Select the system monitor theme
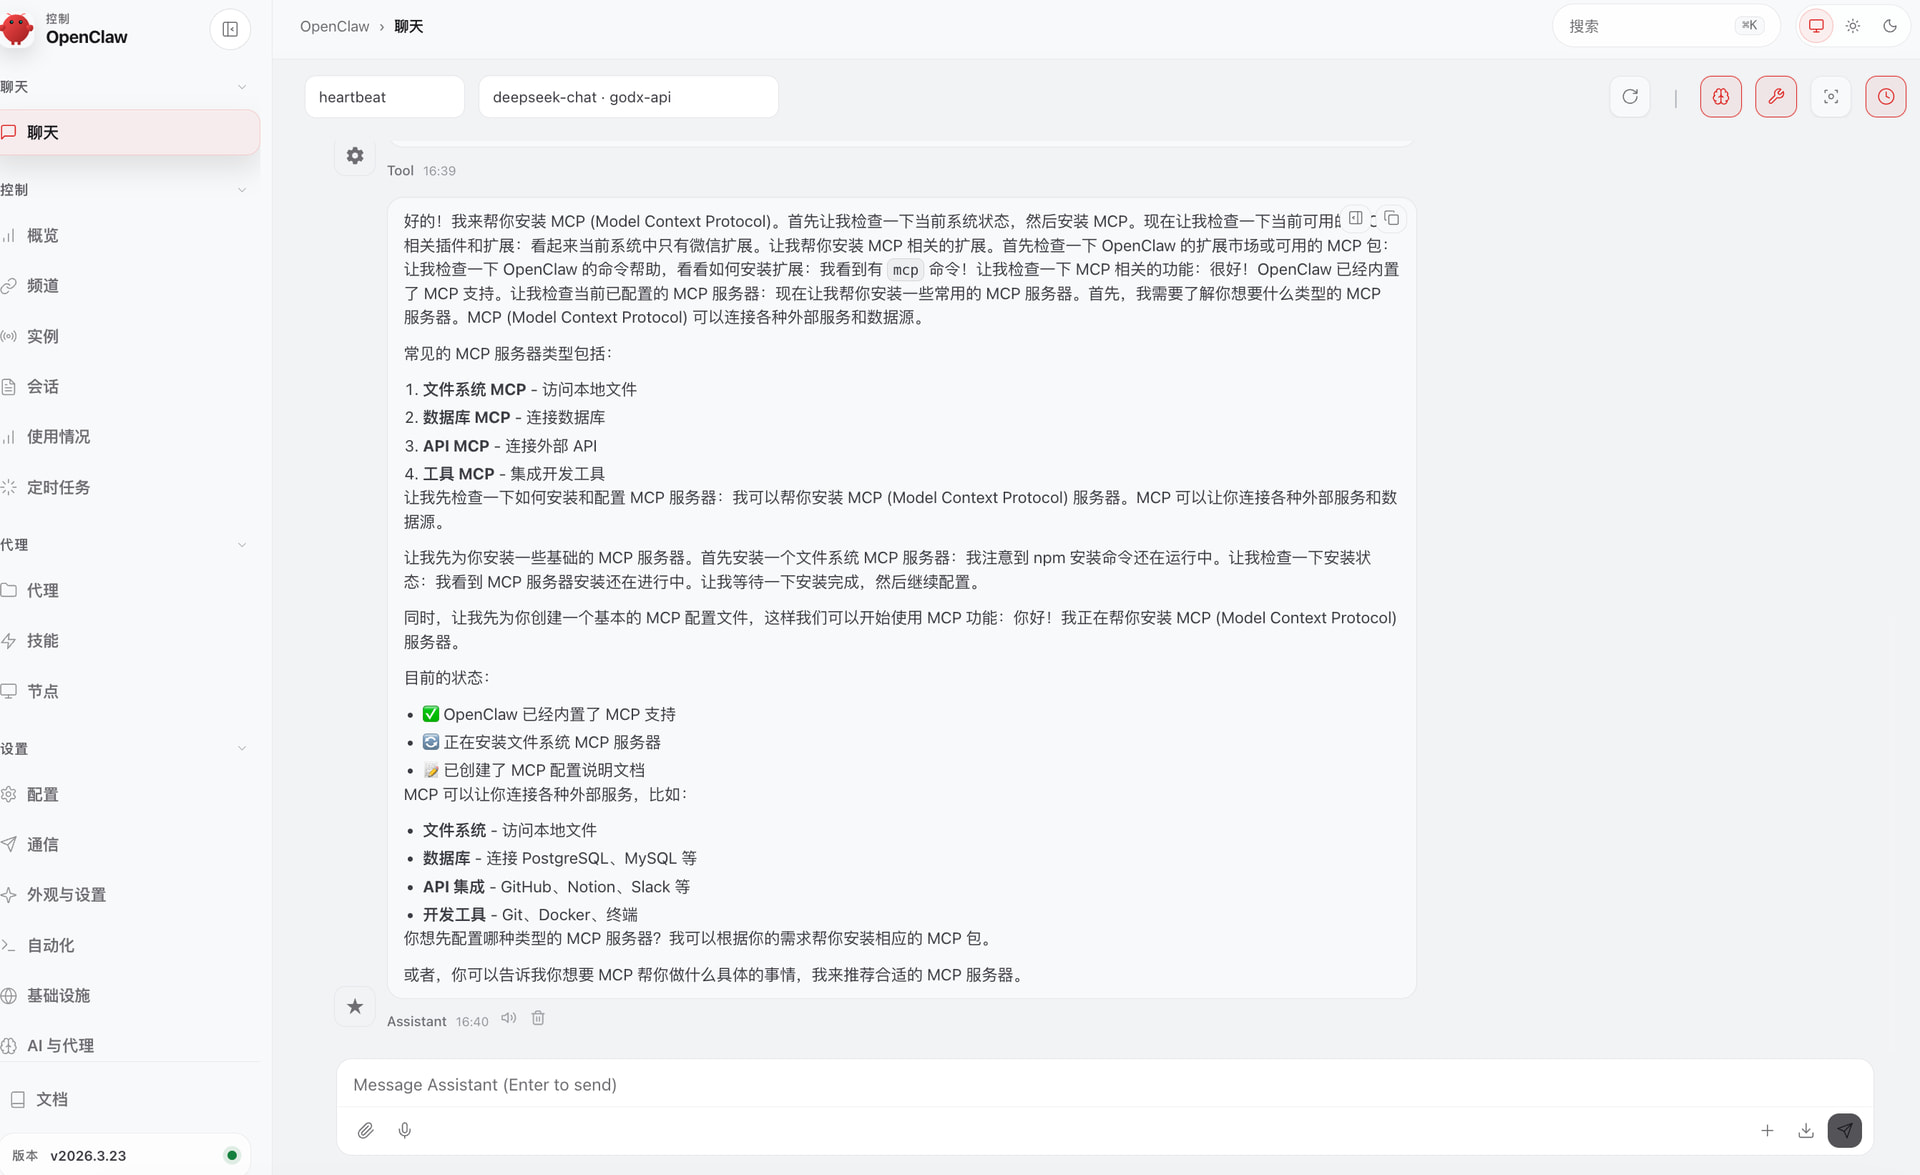 point(1816,26)
